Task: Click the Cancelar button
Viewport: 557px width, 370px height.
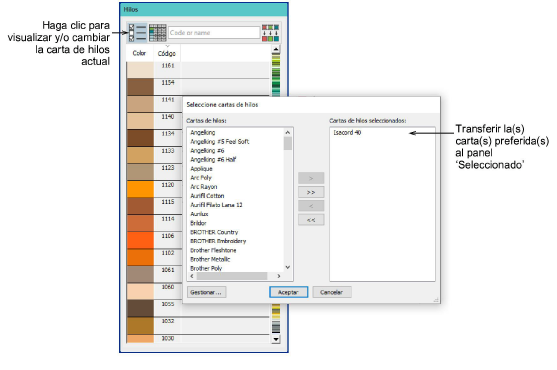Action: pyautogui.click(x=332, y=292)
